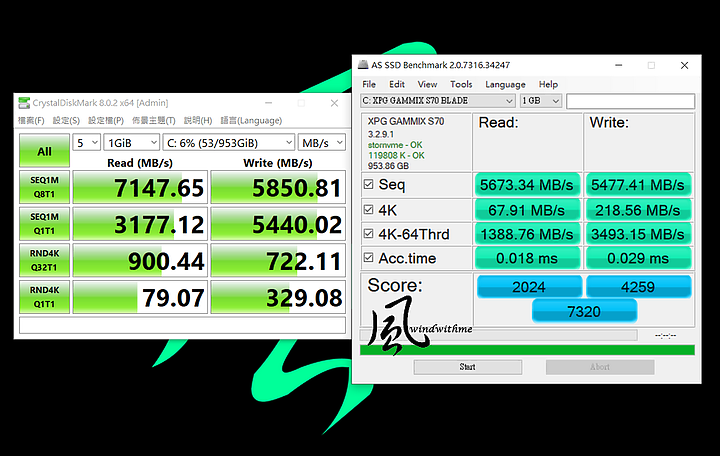The image size is (720, 456).
Task: Click the 67.91 MB/s 4K read value
Action: click(x=527, y=210)
